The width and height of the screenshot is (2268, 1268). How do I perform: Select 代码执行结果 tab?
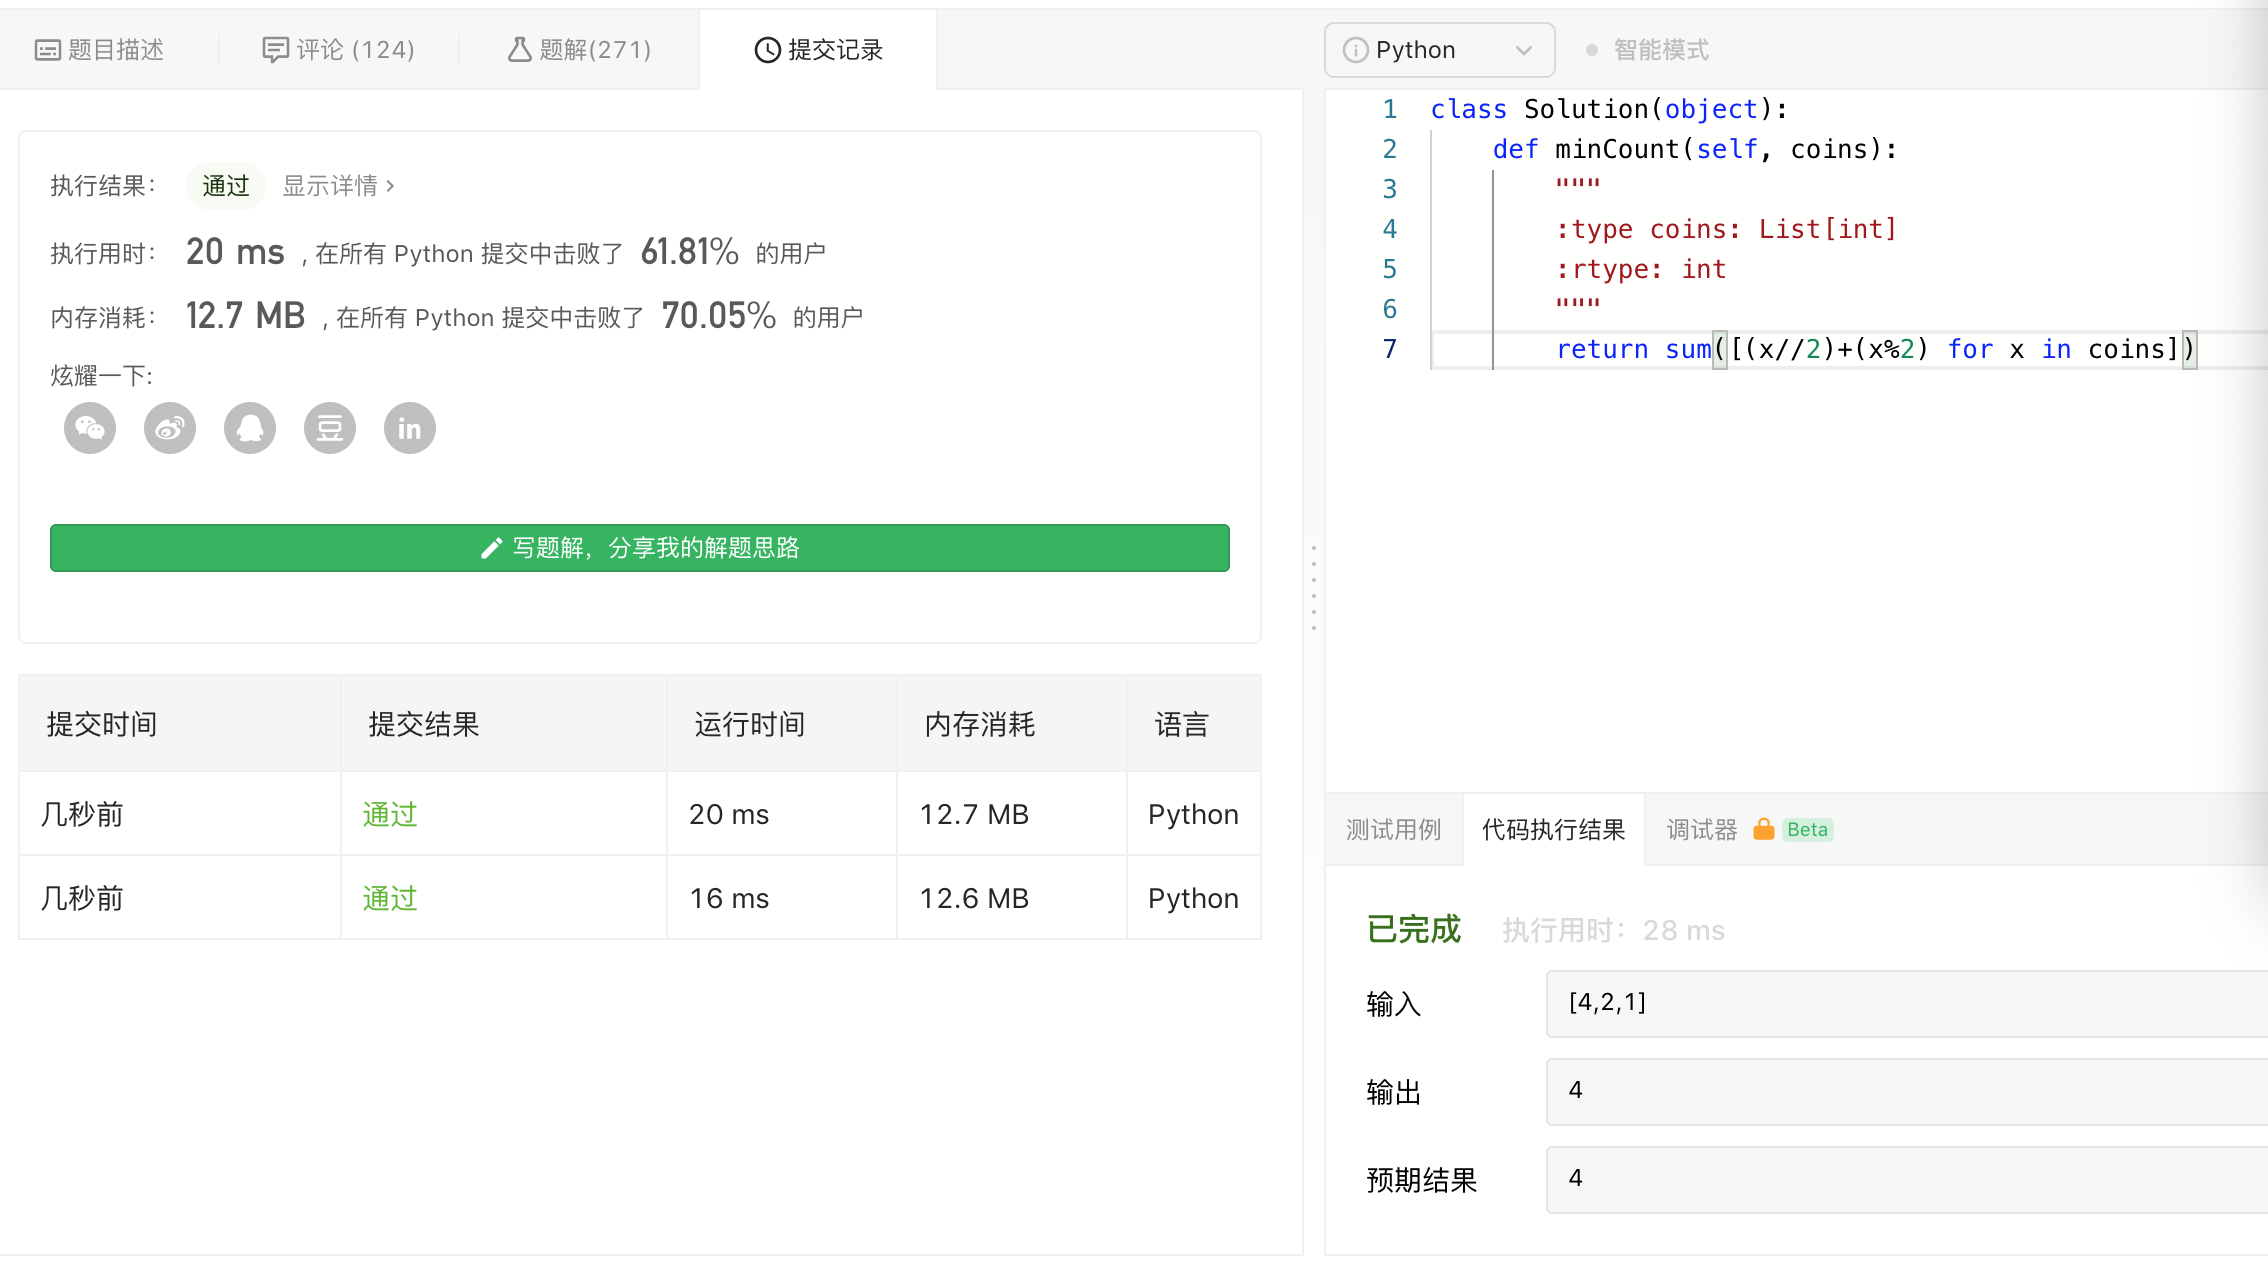(x=1553, y=829)
